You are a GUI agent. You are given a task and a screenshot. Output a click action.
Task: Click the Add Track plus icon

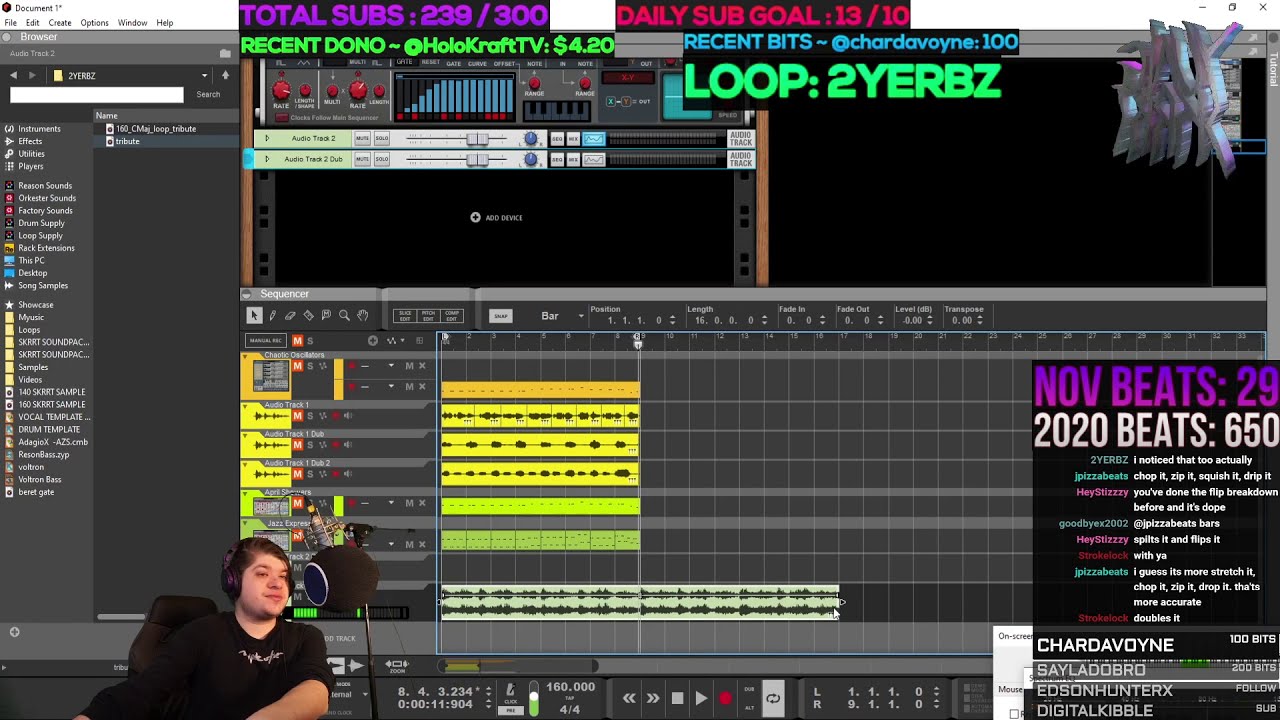click(373, 341)
